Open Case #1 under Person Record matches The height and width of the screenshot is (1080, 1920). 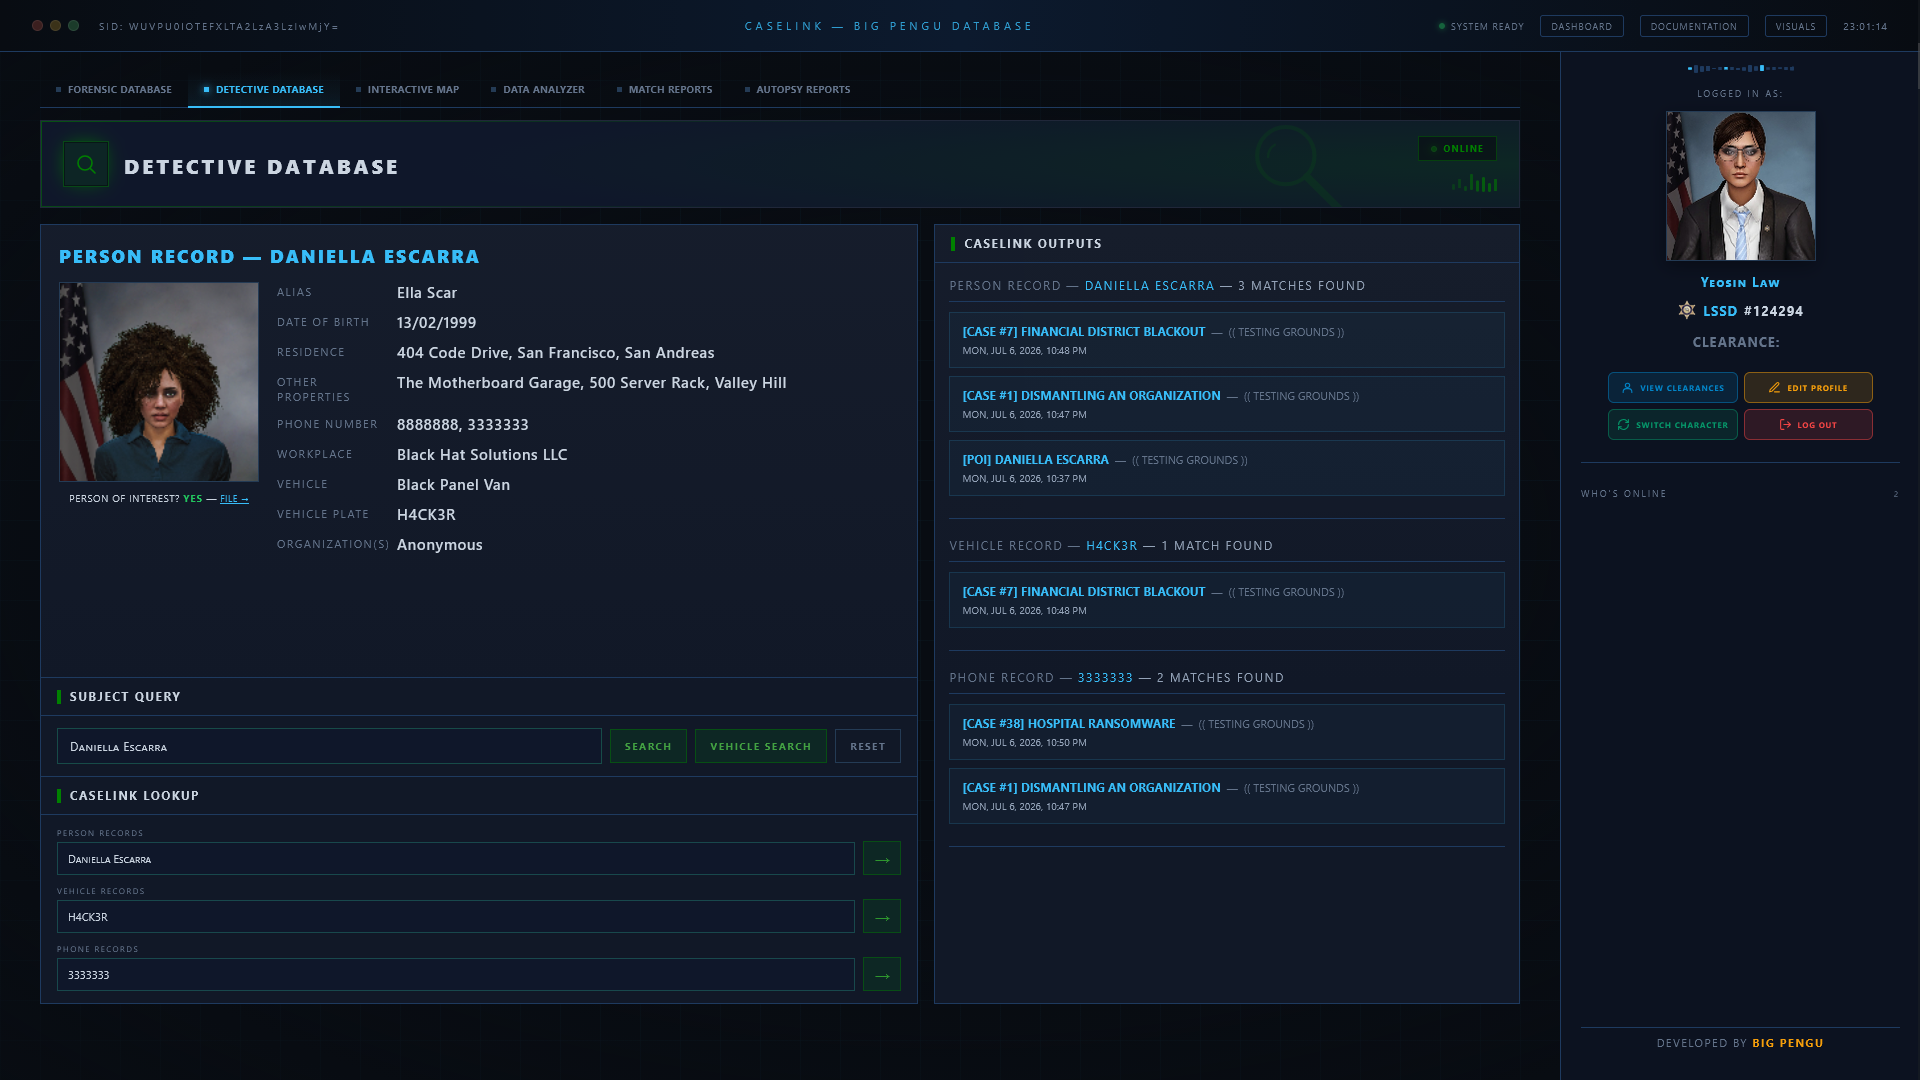point(1227,404)
